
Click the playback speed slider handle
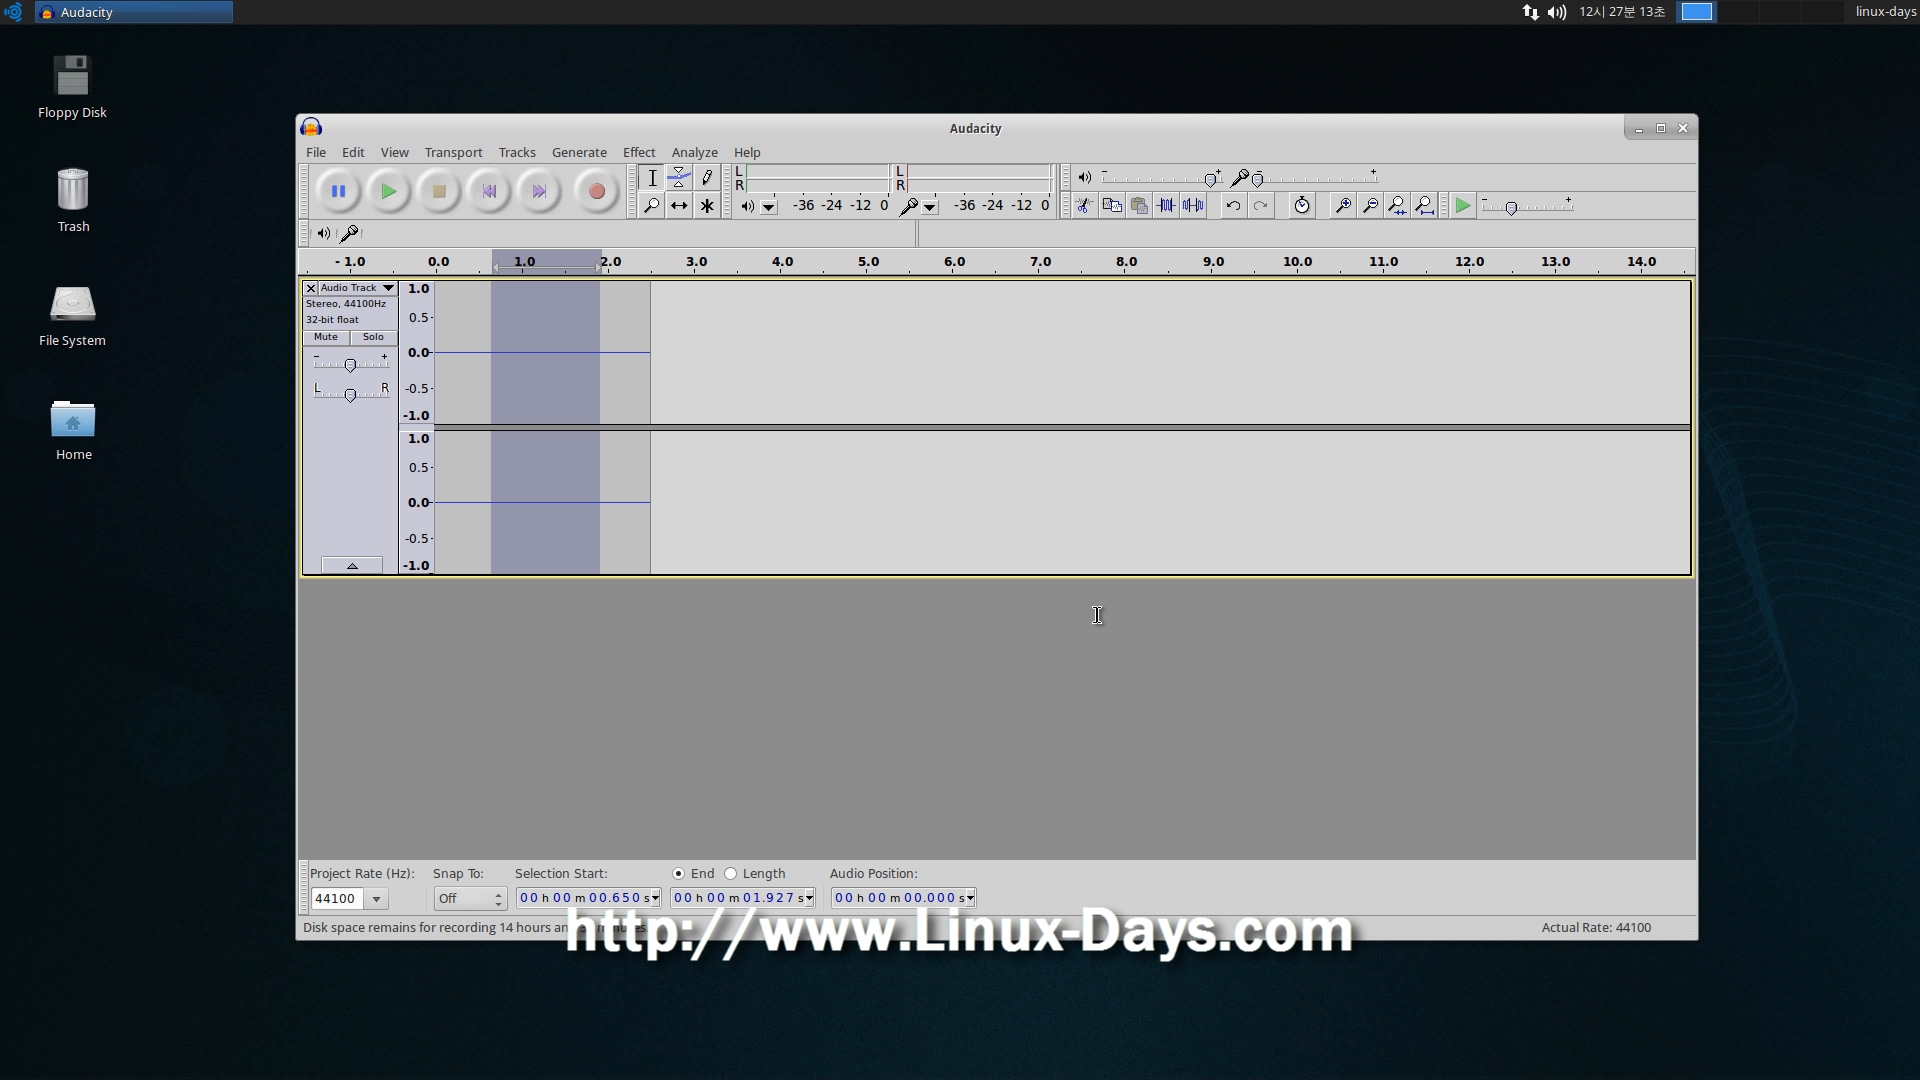1511,208
